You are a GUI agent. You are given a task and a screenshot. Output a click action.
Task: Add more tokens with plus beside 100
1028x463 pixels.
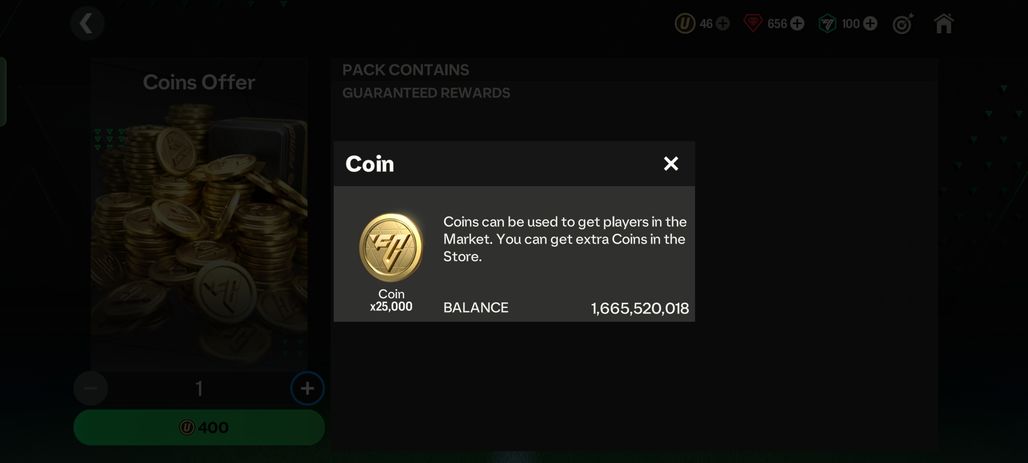[x=870, y=24]
